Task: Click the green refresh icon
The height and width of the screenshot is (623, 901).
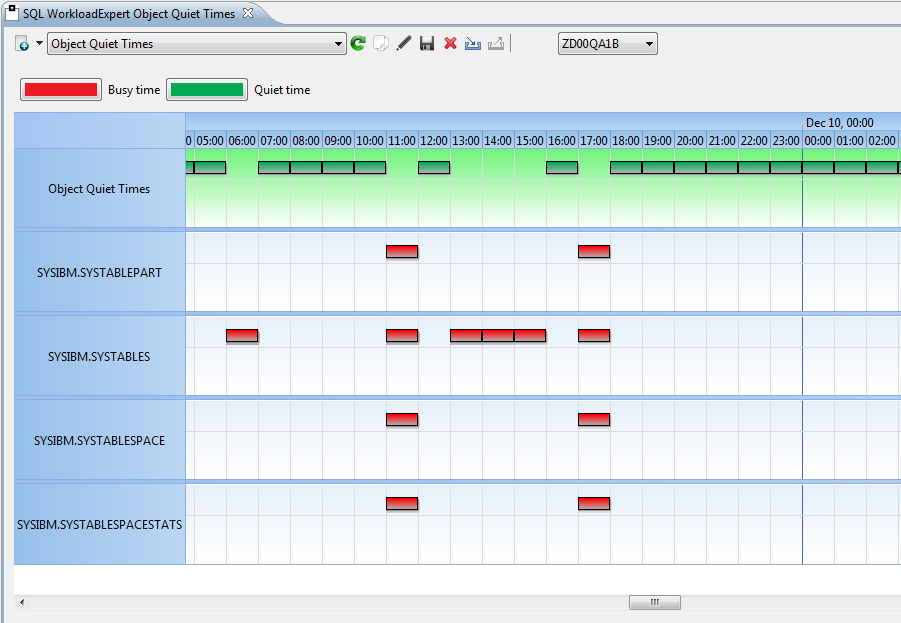Action: click(358, 44)
